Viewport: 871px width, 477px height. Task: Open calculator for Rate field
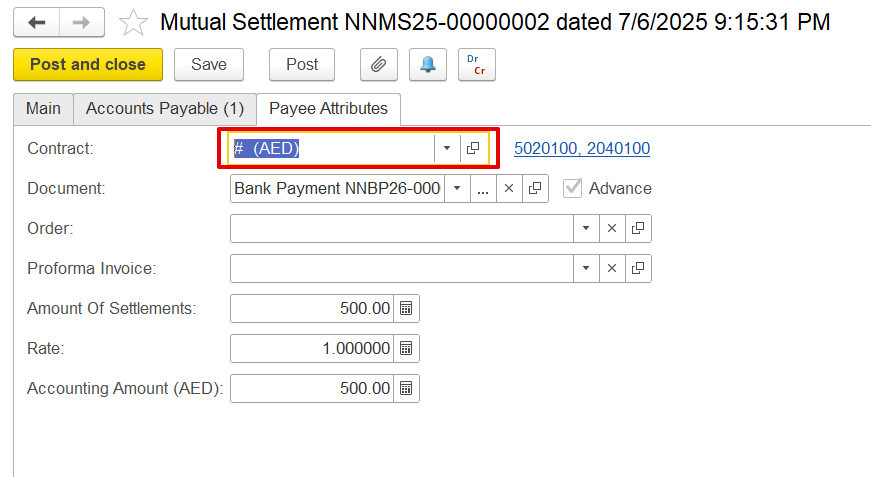tap(406, 348)
